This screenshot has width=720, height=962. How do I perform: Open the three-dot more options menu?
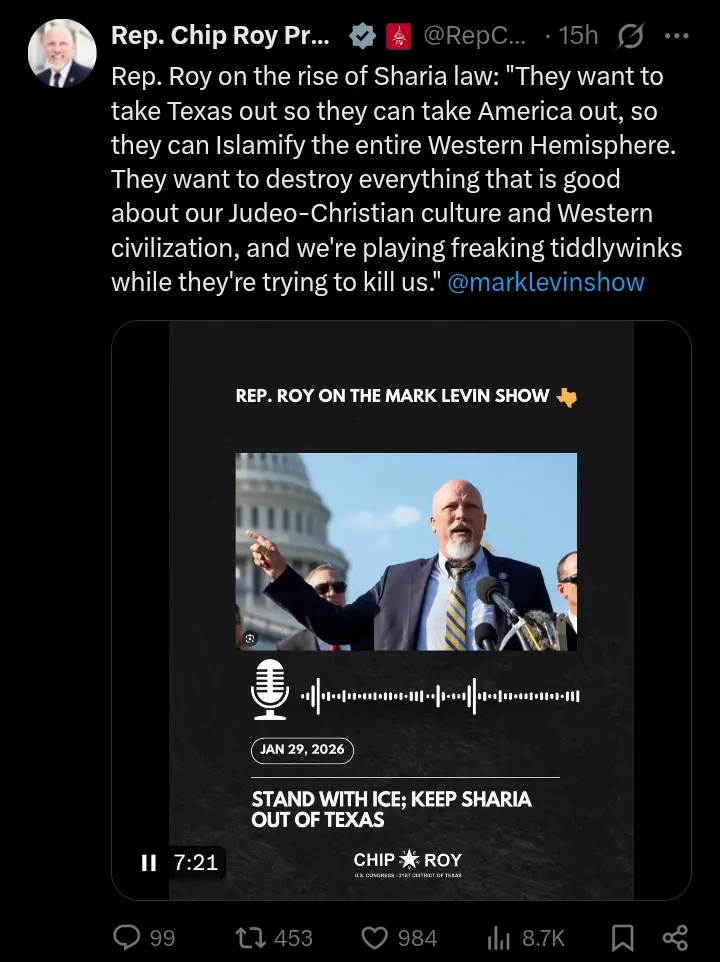pyautogui.click(x=676, y=36)
